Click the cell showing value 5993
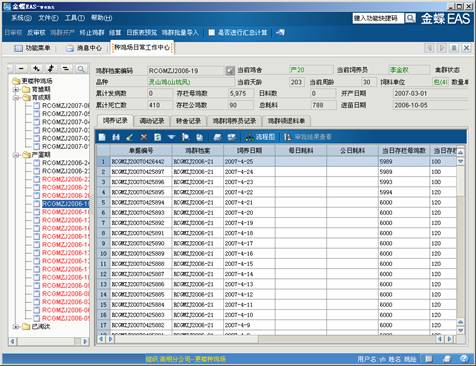Image resolution: width=476 pixels, height=366 pixels. pos(404,182)
